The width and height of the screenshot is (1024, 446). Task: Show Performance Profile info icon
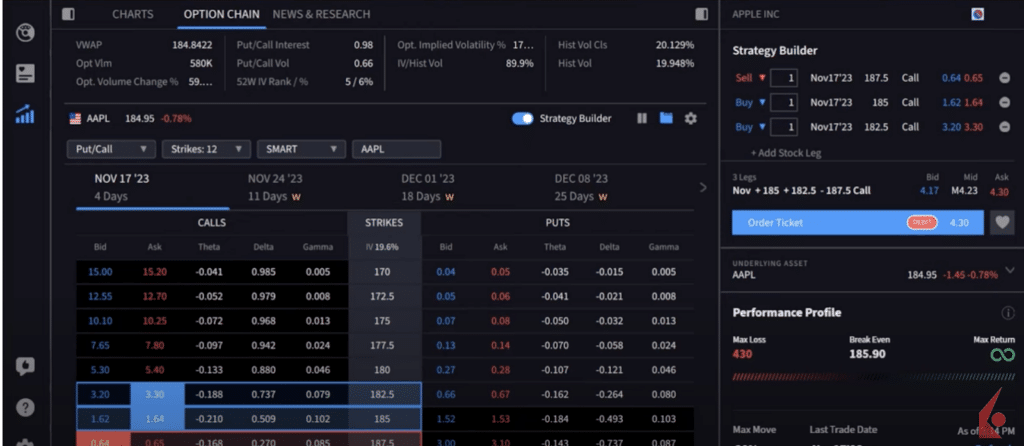(x=1008, y=313)
